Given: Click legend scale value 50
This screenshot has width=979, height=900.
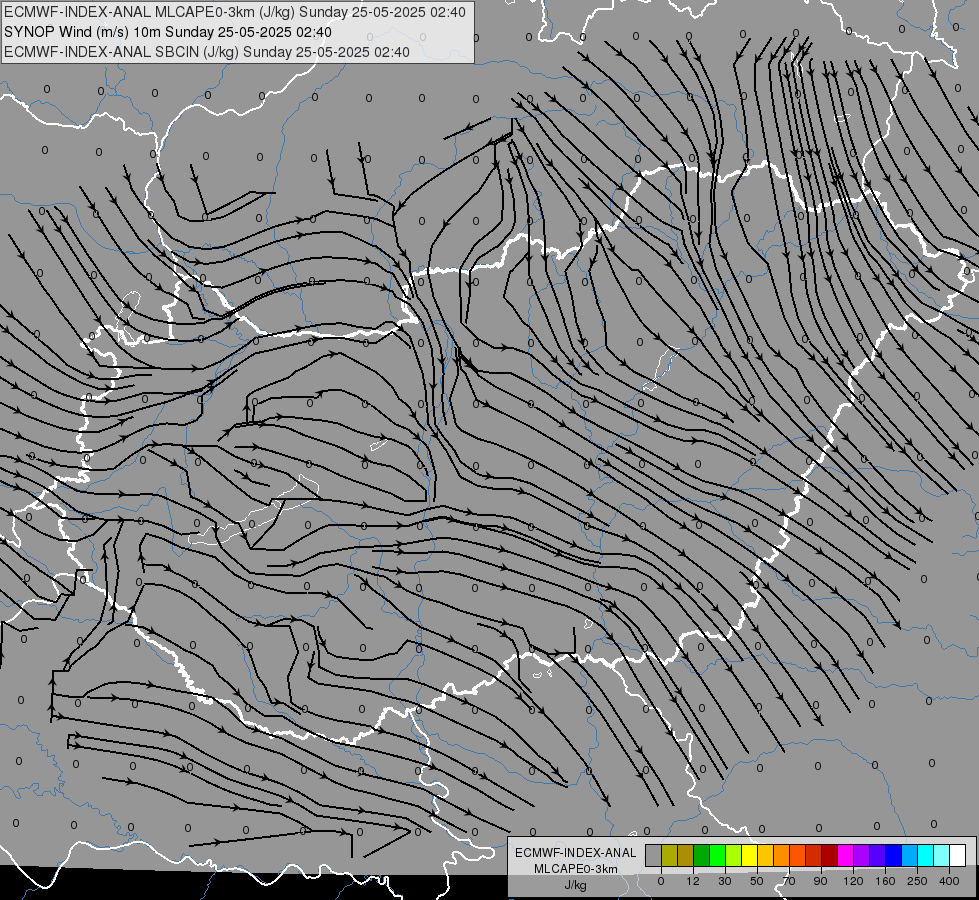Looking at the screenshot, I should click(757, 881).
